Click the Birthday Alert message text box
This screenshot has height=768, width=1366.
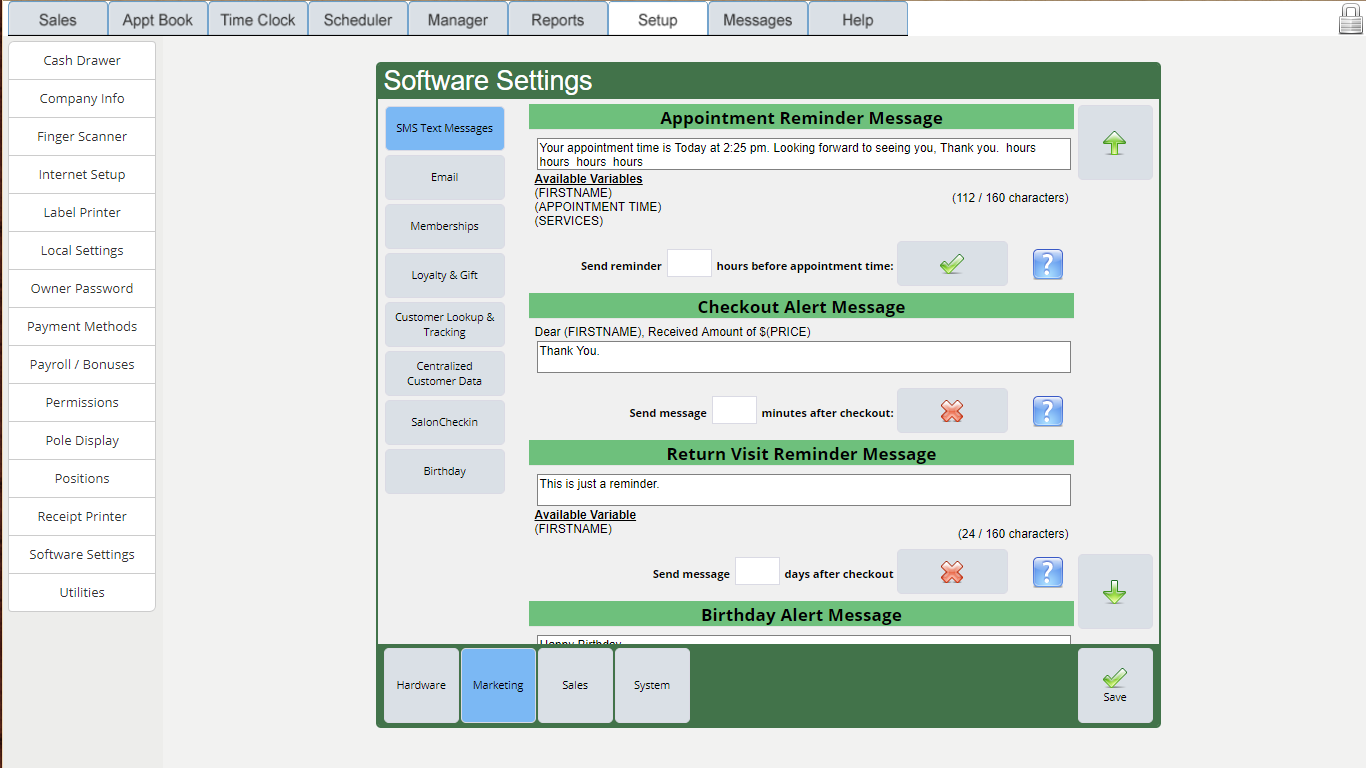click(803, 640)
